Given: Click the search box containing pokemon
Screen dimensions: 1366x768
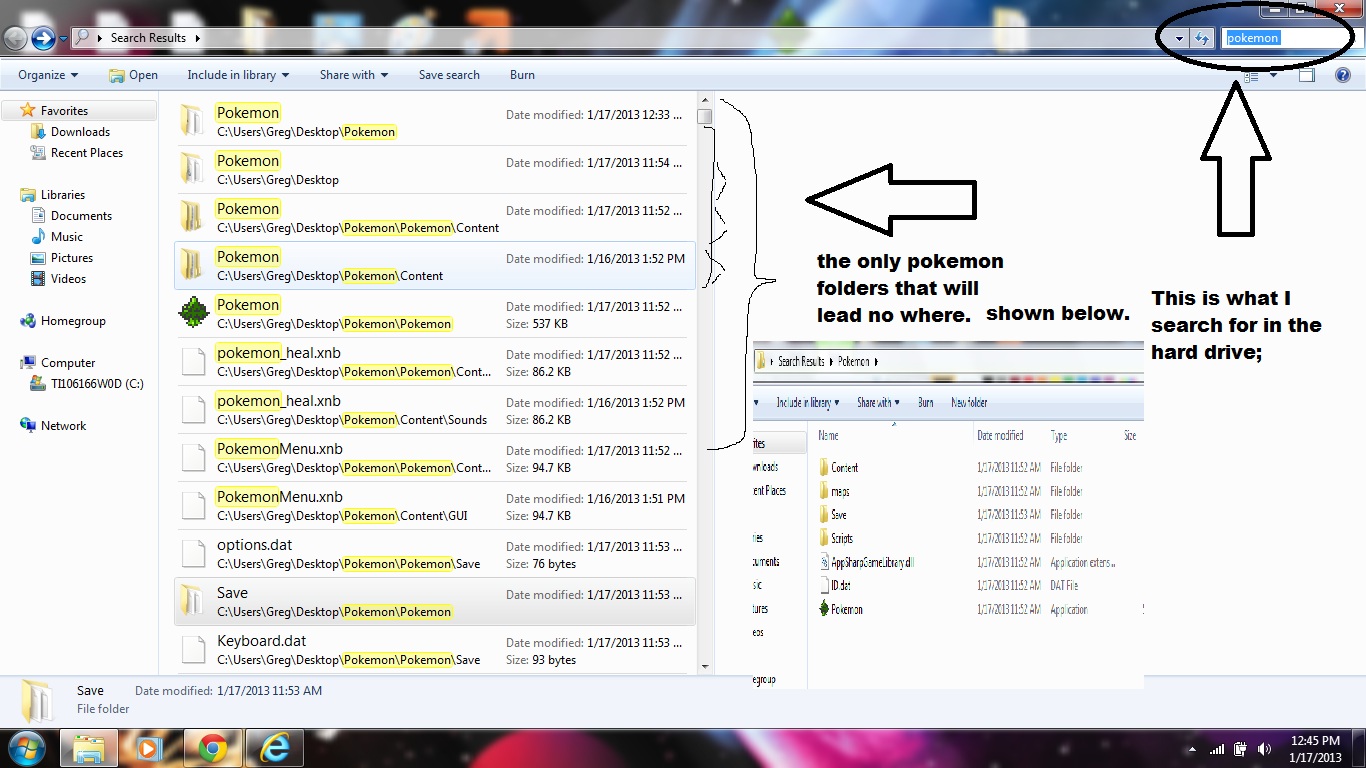Looking at the screenshot, I should [1286, 38].
